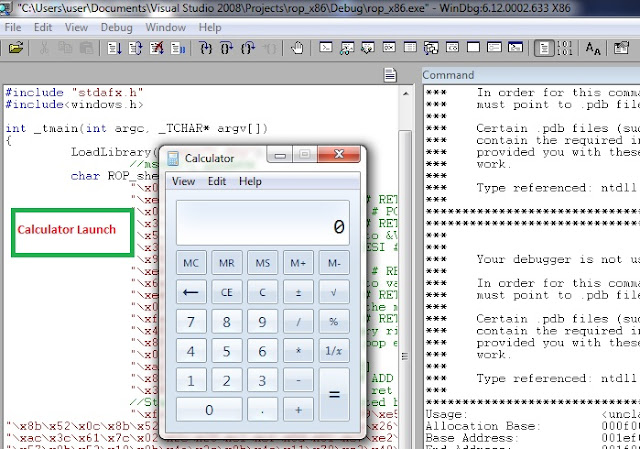Toggle sign with the ± button
Viewport: 640px width, 449px height.
pyautogui.click(x=298, y=292)
